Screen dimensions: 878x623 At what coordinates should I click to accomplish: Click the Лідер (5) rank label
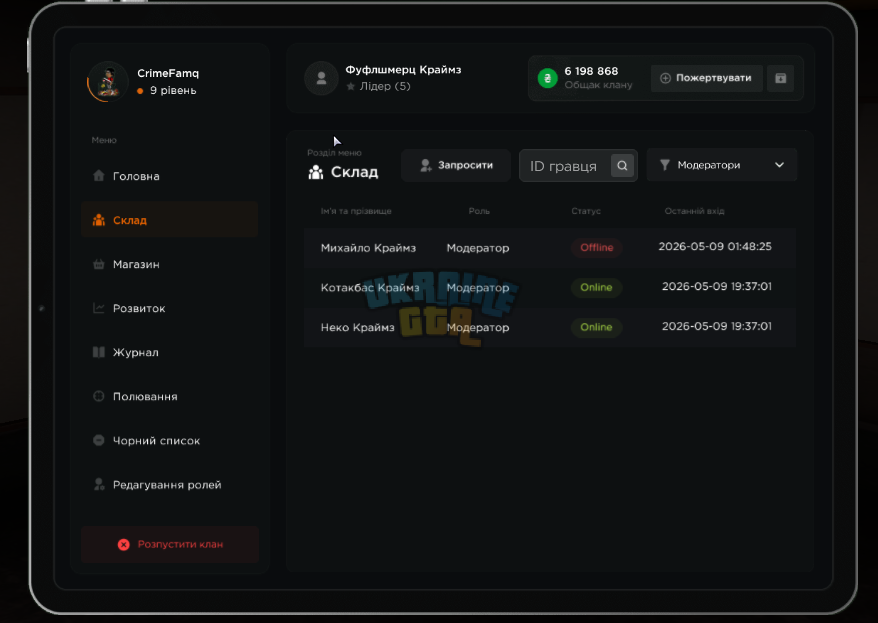pos(385,86)
